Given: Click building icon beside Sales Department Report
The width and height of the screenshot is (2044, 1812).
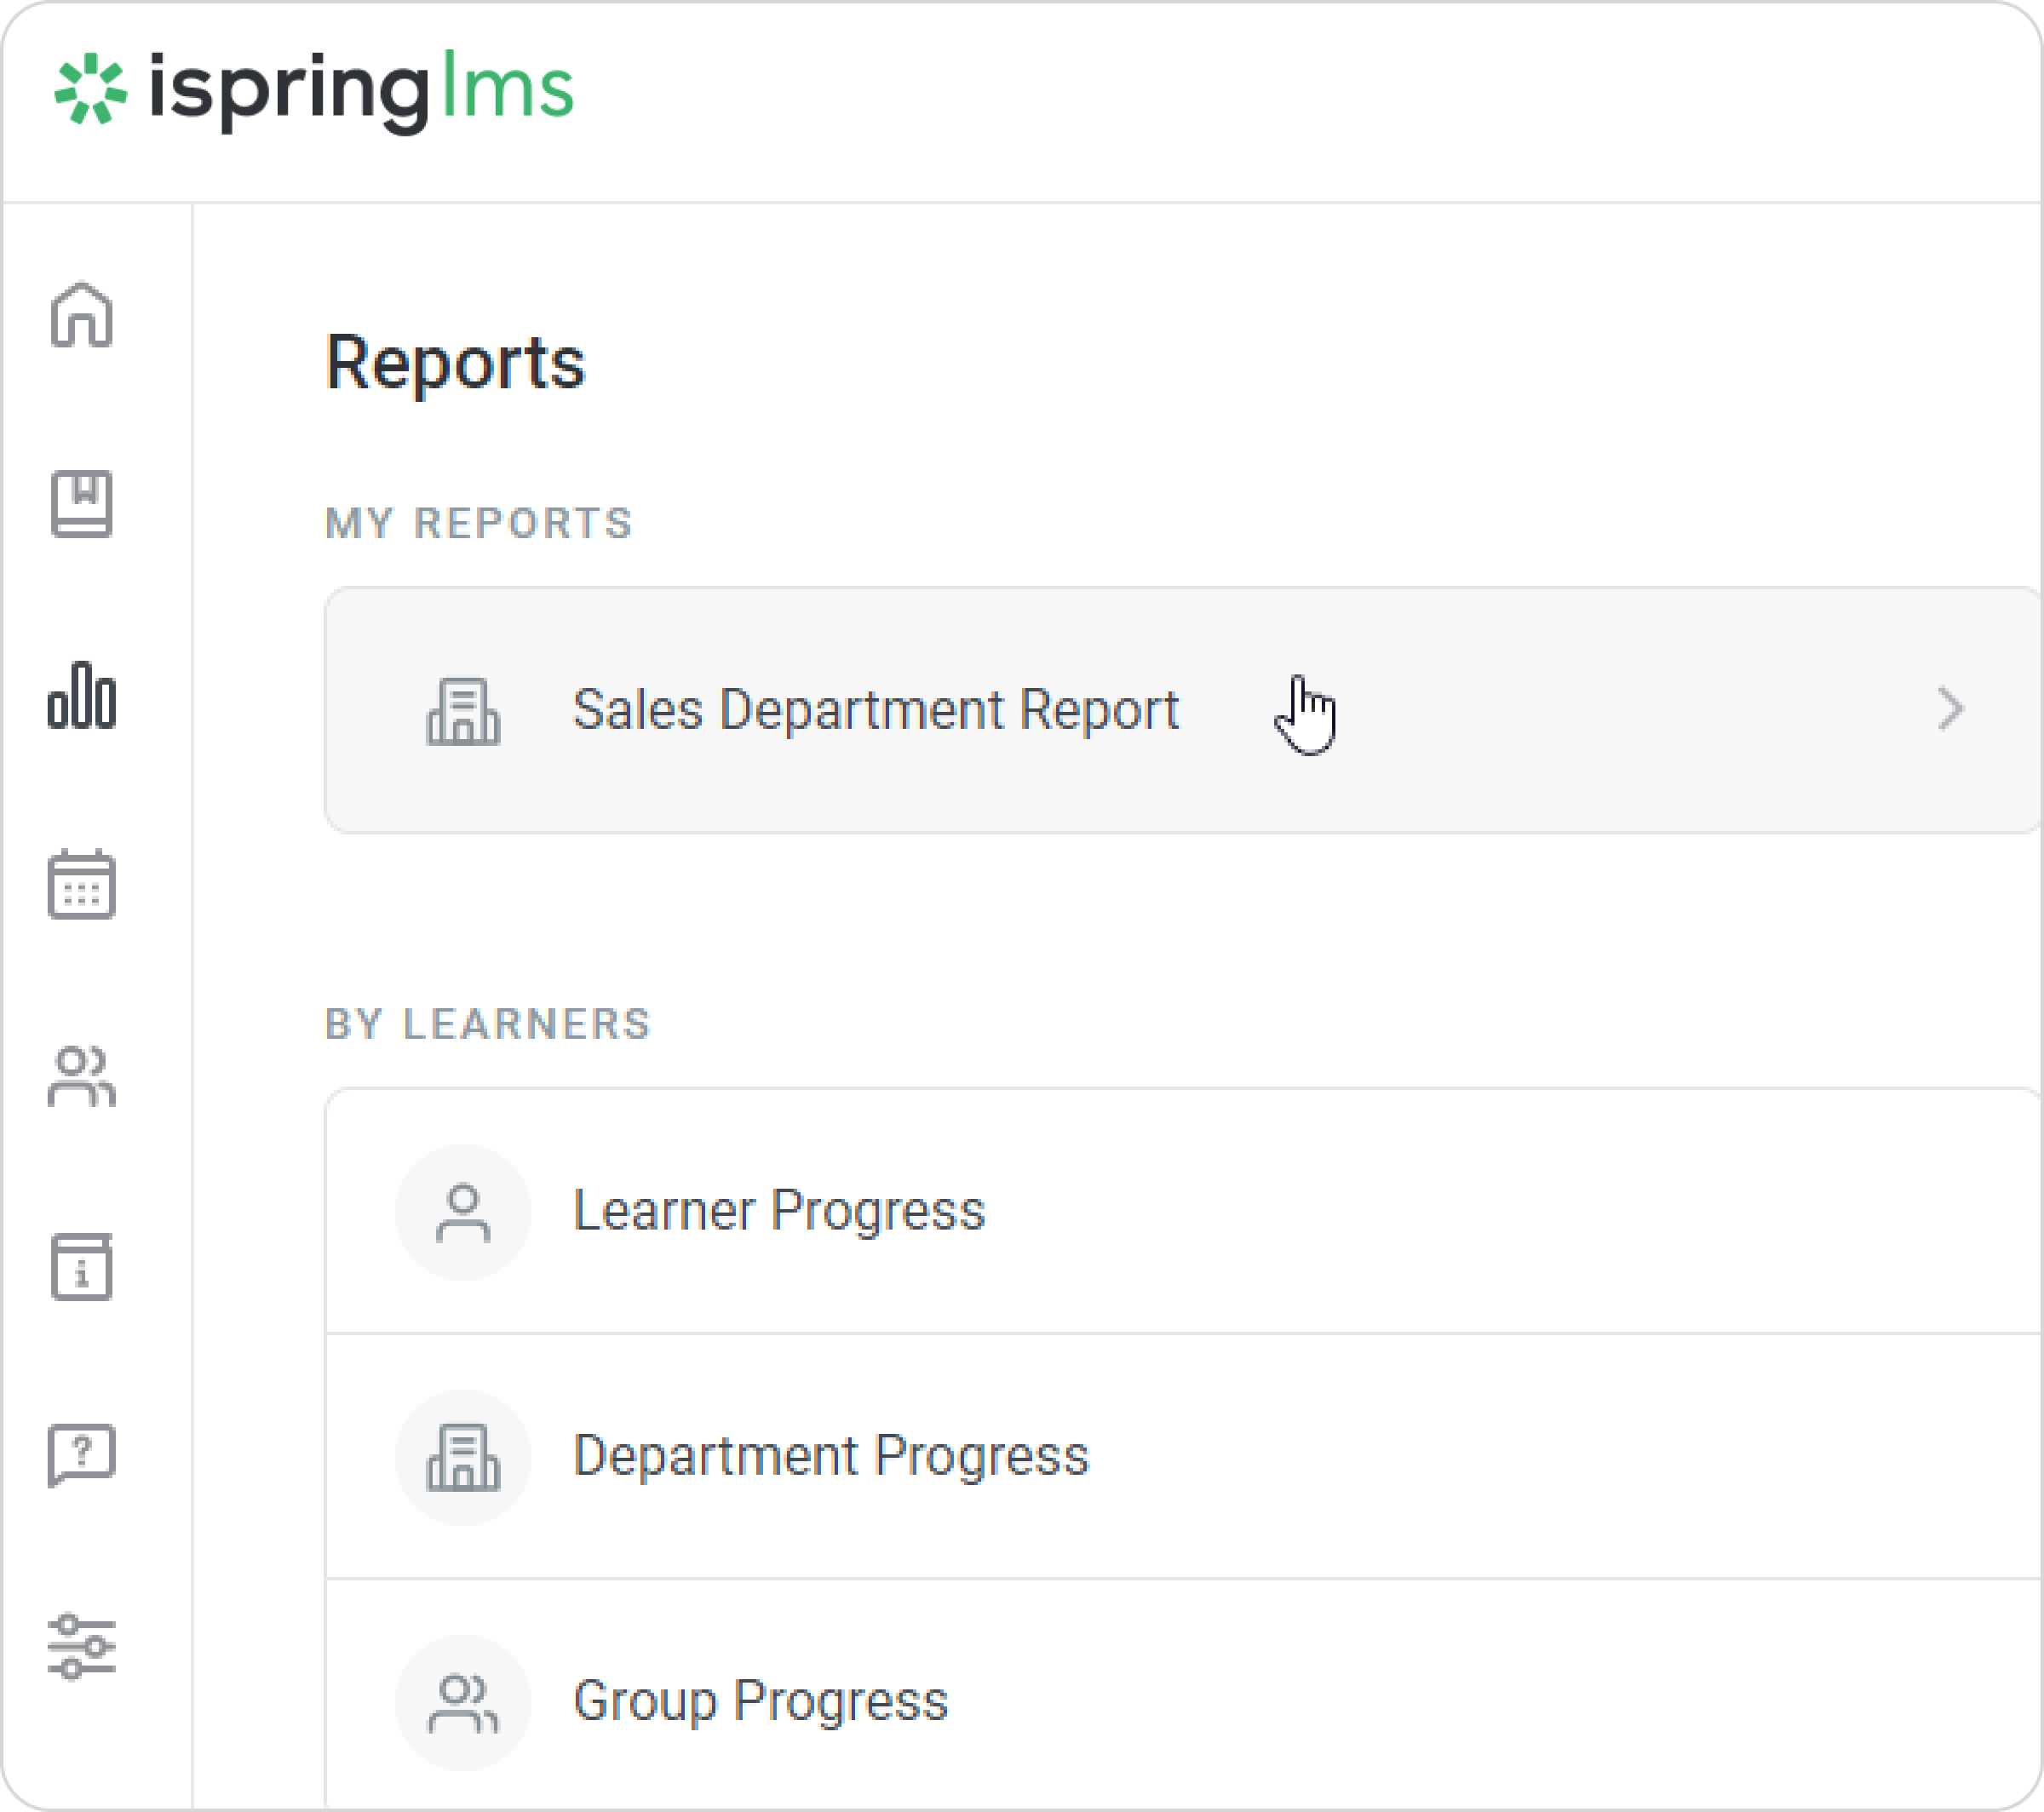Looking at the screenshot, I should click(x=463, y=711).
